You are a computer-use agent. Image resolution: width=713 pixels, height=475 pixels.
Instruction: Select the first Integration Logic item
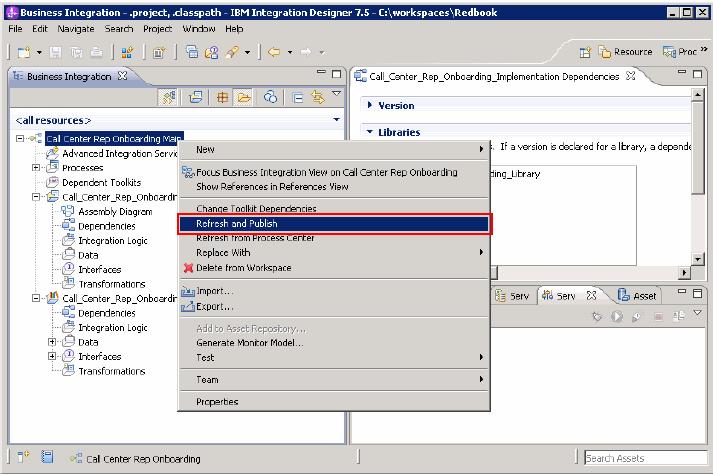tap(113, 240)
